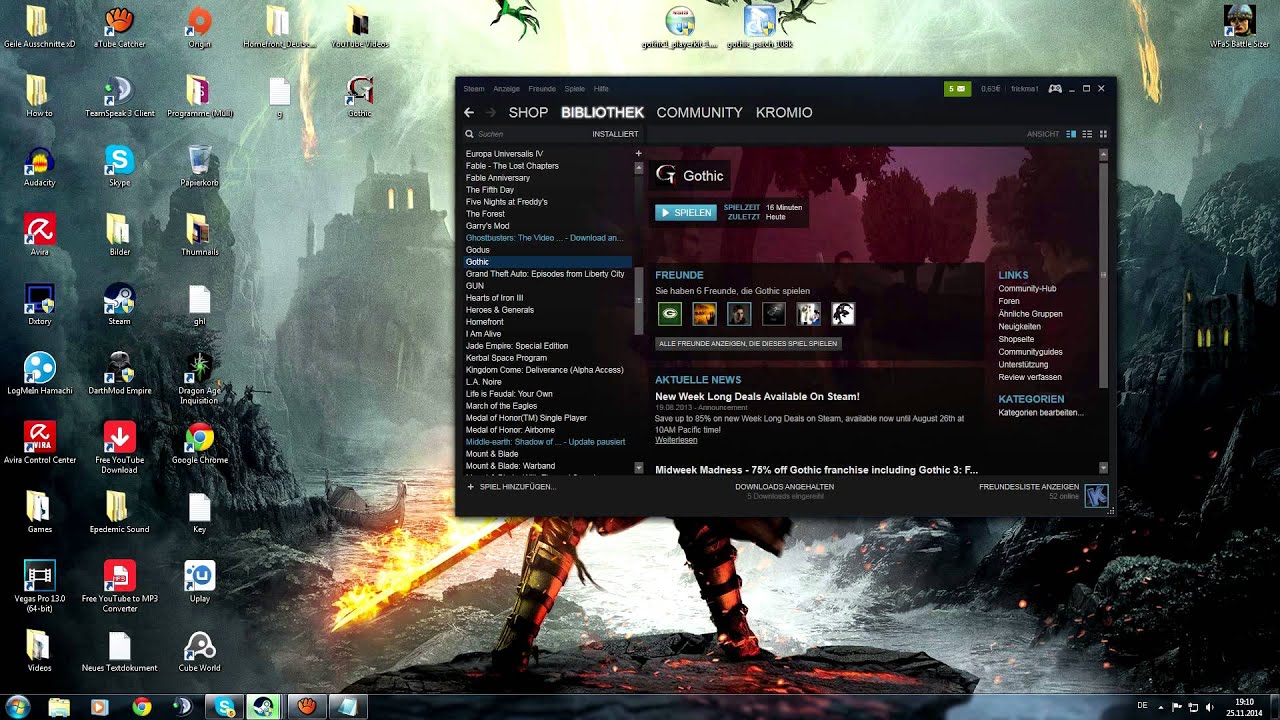Viewport: 1280px width, 720px height.
Task: Click the taskbar clock showing 19:10
Action: pos(1245,707)
